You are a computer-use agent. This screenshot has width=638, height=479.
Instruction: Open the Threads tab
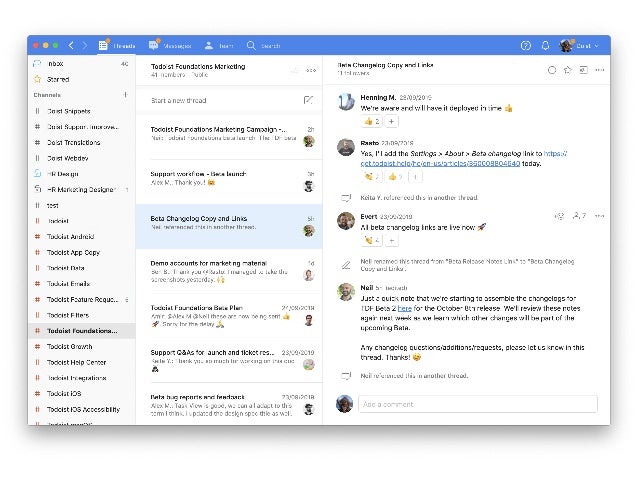(117, 46)
